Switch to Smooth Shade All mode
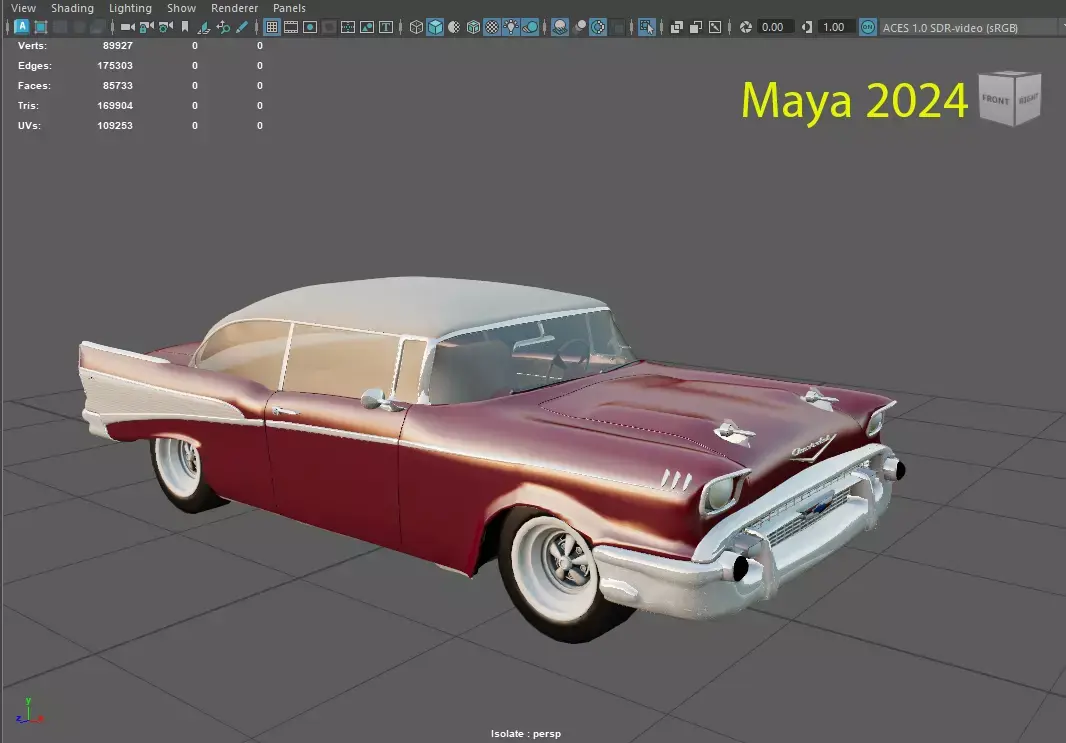 (435, 27)
